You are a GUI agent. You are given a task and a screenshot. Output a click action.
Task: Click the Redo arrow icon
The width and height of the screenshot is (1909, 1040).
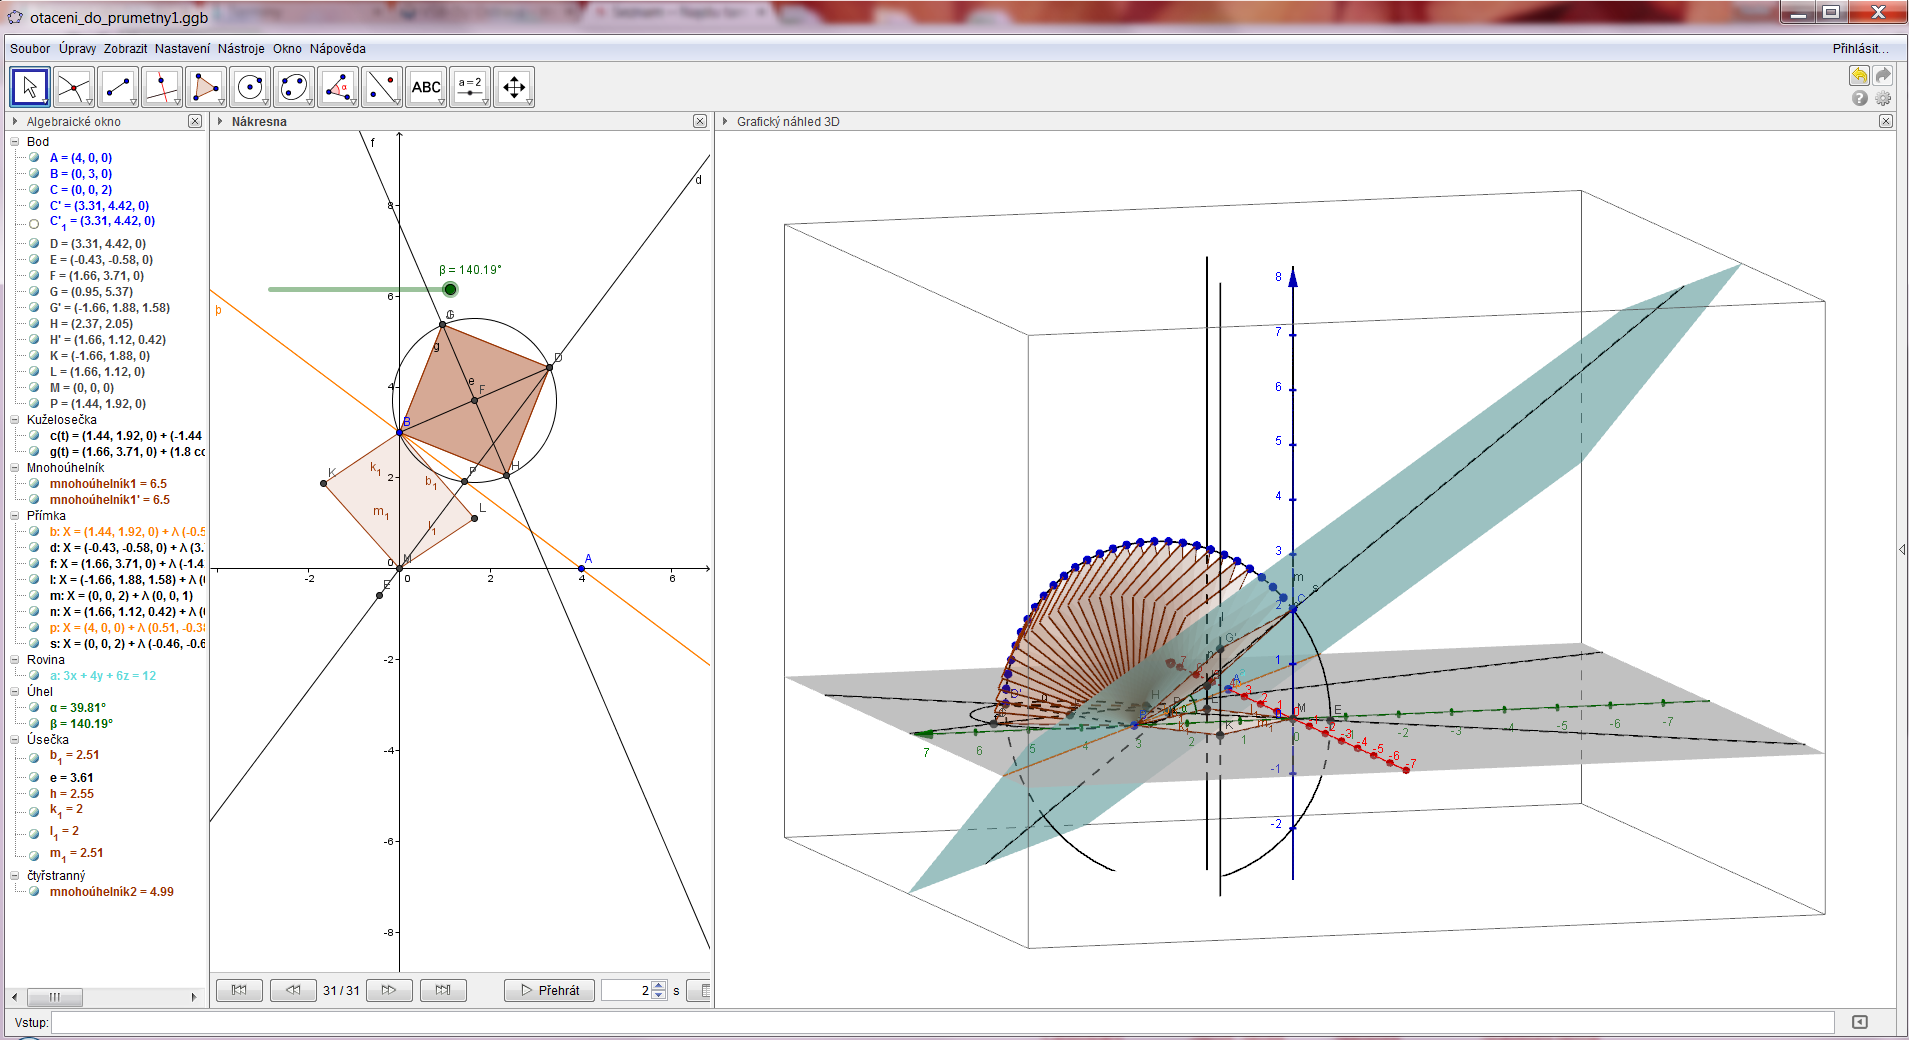click(1883, 76)
